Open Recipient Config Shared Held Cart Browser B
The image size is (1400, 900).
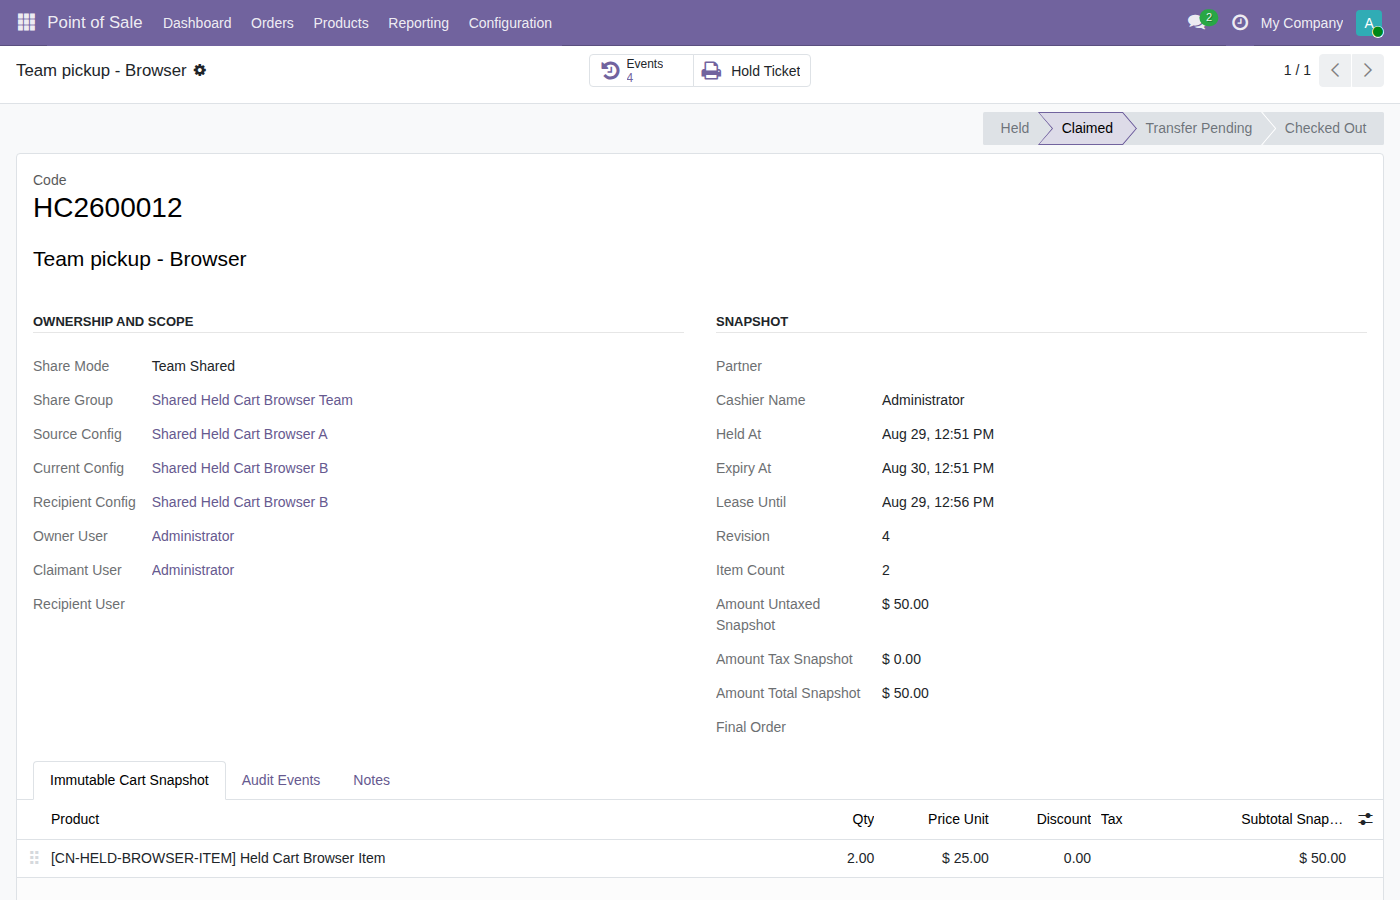click(x=240, y=502)
